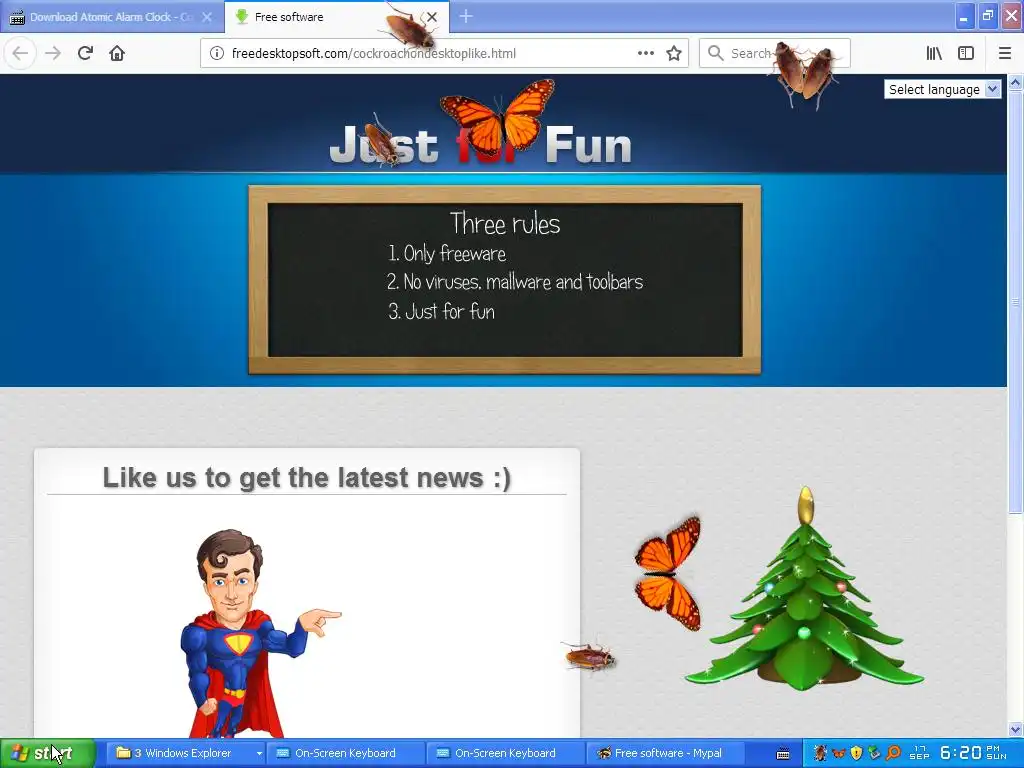This screenshot has height=768, width=1024.
Task: Switch to the first On-Screen Keyboard taskbar button
Action: pyautogui.click(x=345, y=753)
